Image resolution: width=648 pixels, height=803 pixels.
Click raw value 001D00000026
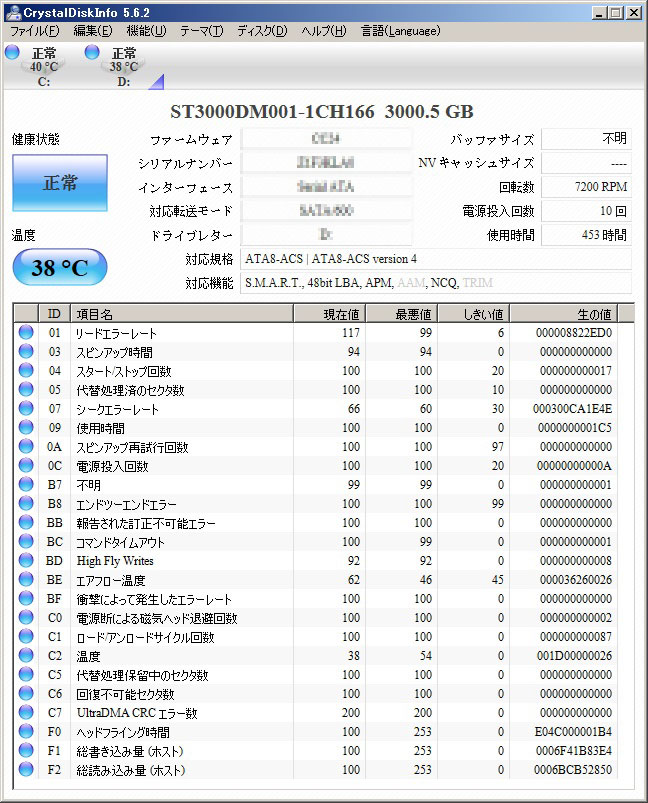click(x=574, y=656)
